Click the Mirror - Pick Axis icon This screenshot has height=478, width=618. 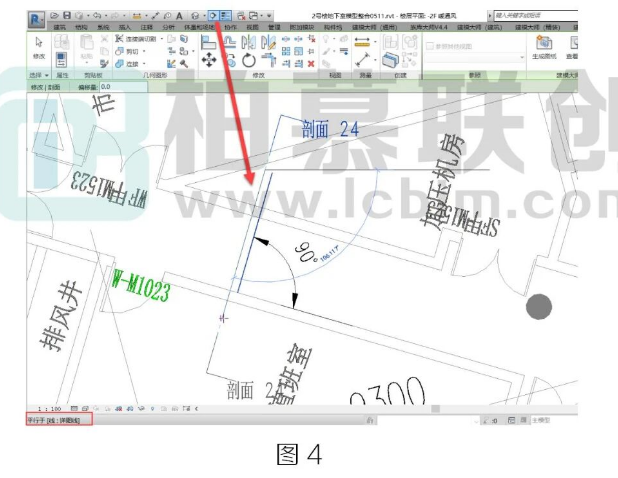(x=249, y=42)
